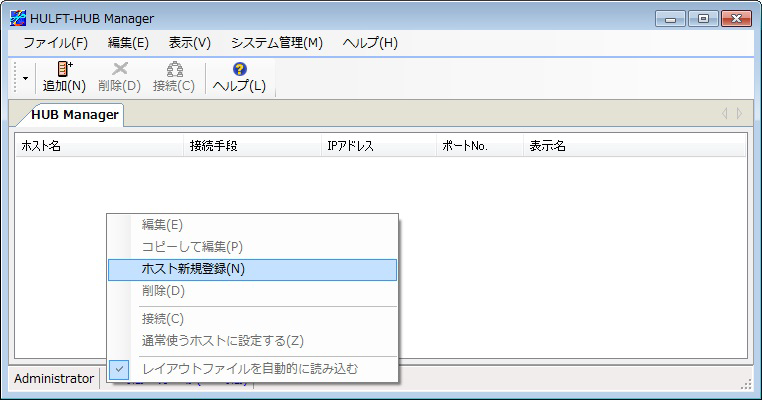Open the Help (ヘルプ(L)) toolbar icon
Viewport: 762px width, 400px height.
239,77
